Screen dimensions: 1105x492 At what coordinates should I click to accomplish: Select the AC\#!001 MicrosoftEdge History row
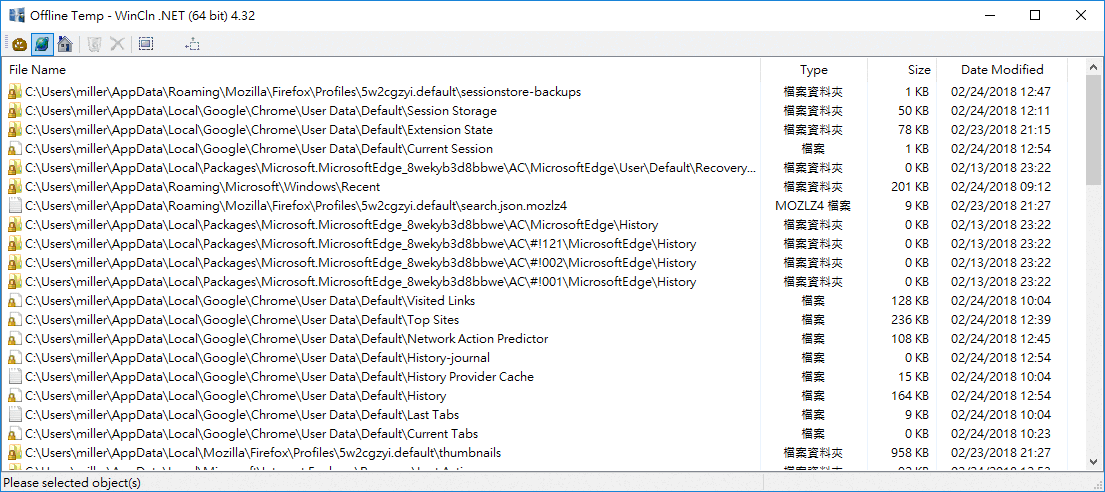[361, 282]
